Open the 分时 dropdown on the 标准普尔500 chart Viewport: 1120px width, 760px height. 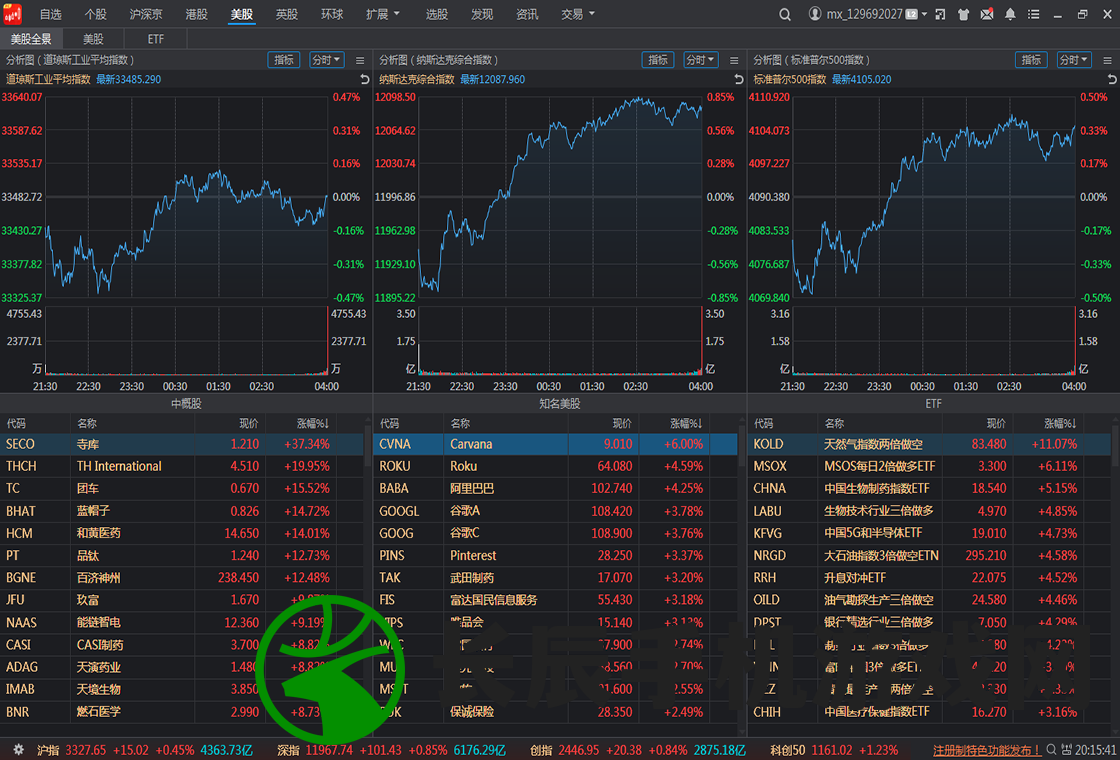point(1074,60)
